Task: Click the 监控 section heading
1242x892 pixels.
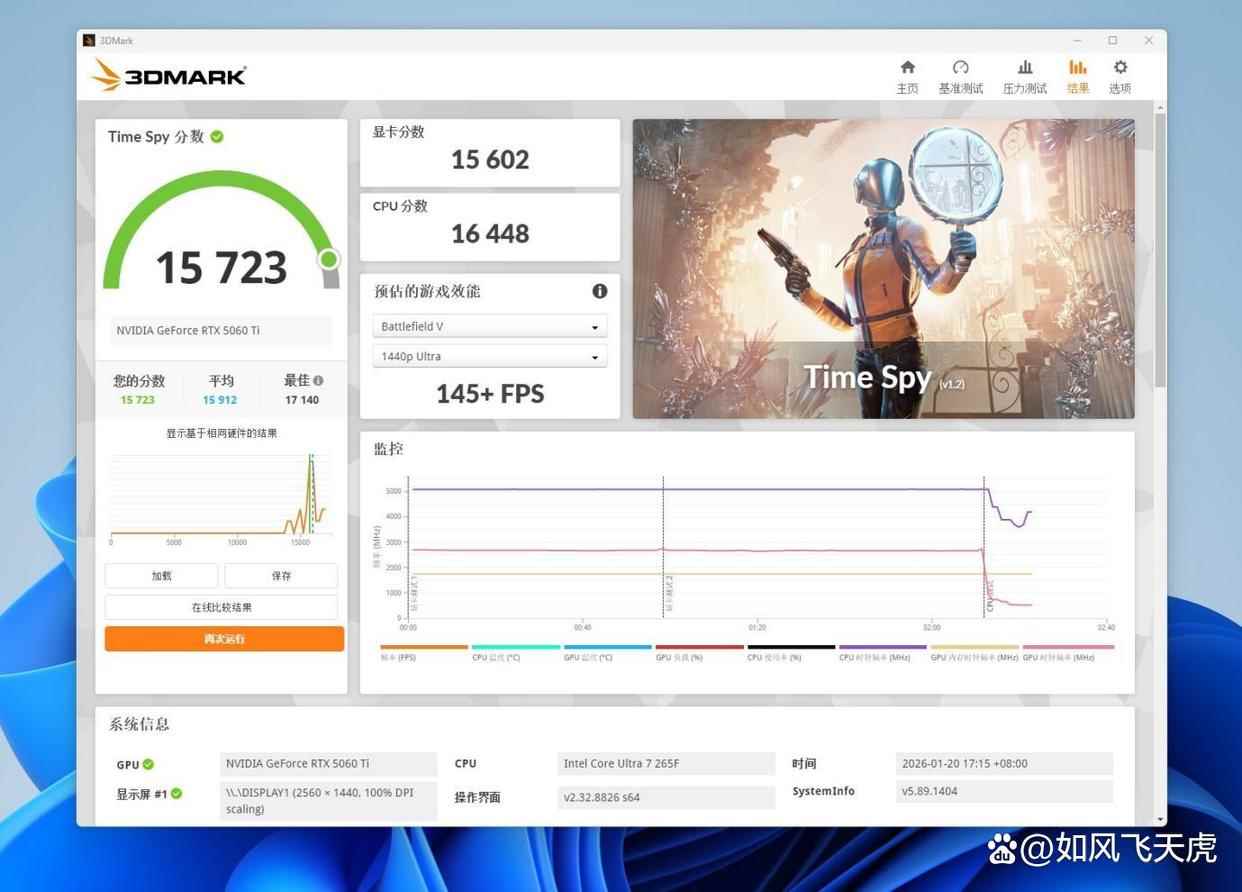Action: tap(389, 449)
